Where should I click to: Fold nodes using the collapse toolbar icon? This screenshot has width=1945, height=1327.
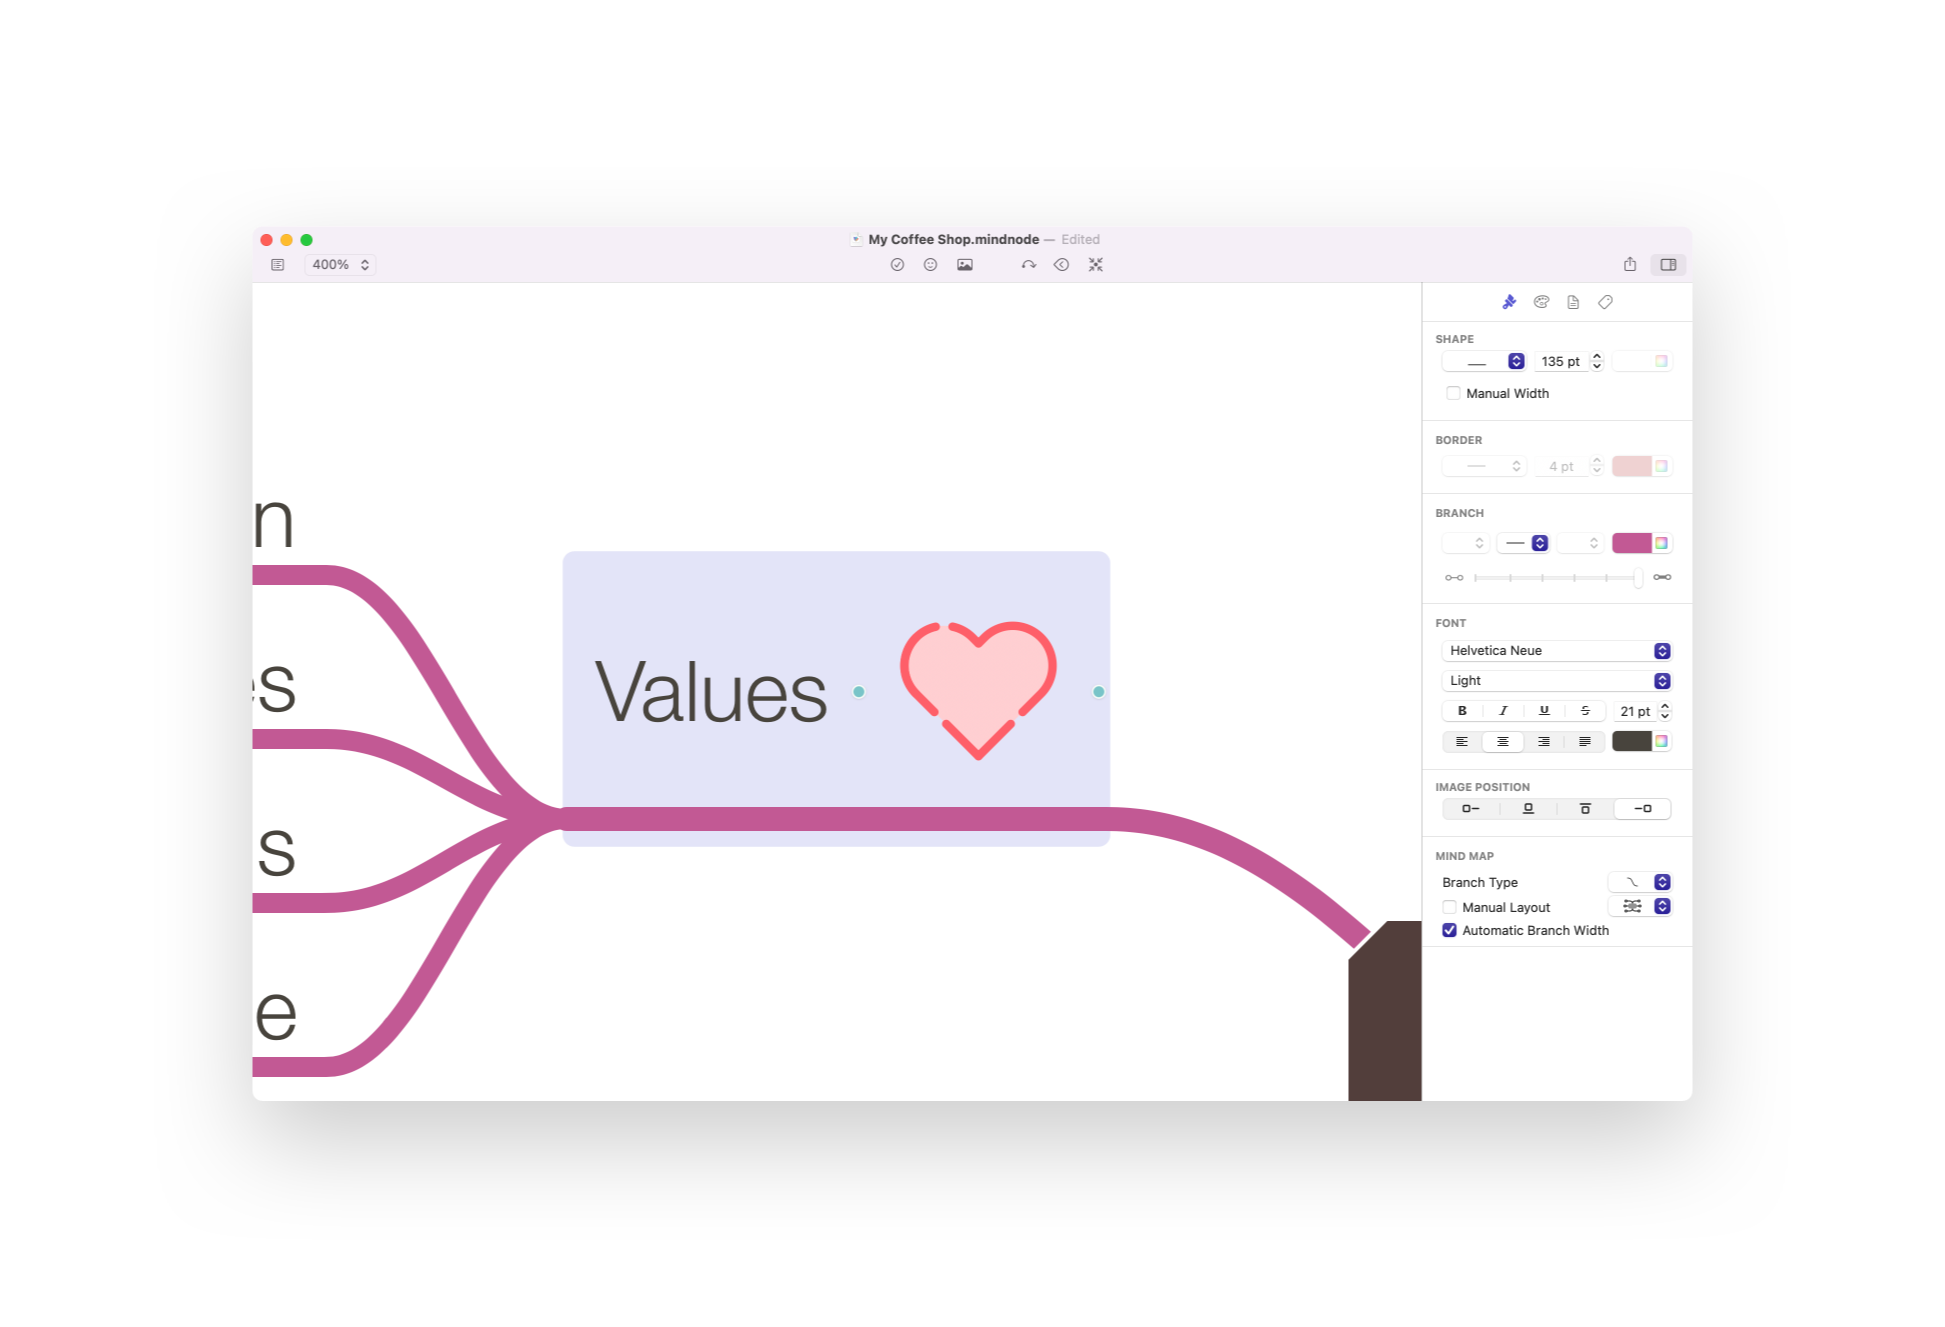pyautogui.click(x=1096, y=264)
